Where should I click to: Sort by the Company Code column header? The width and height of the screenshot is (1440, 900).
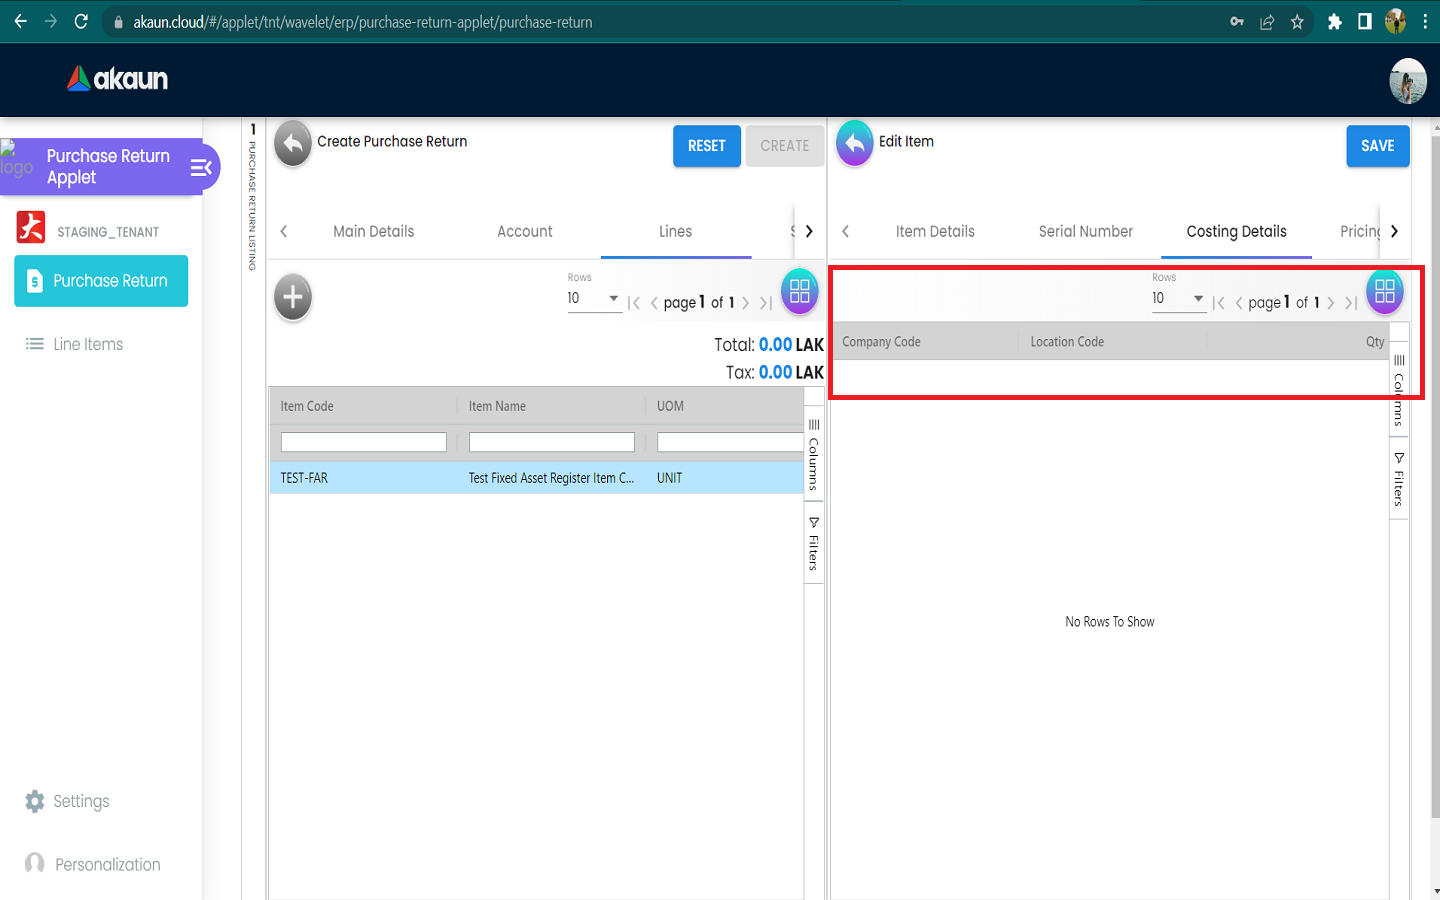click(x=881, y=342)
